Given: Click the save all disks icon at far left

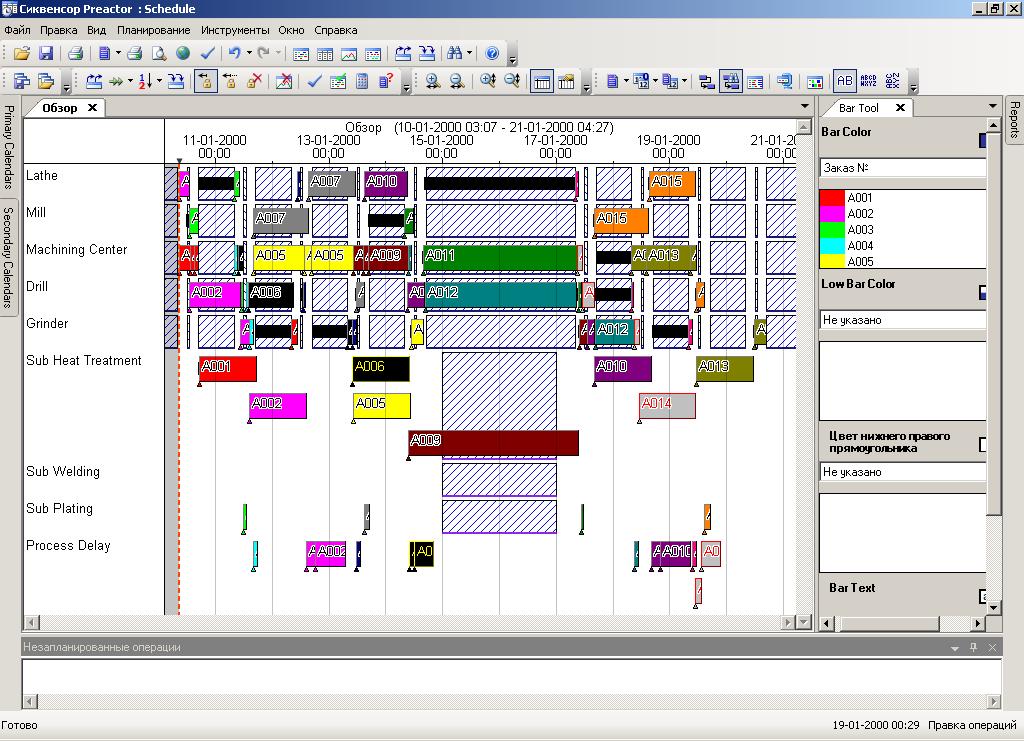Looking at the screenshot, I should [22, 82].
